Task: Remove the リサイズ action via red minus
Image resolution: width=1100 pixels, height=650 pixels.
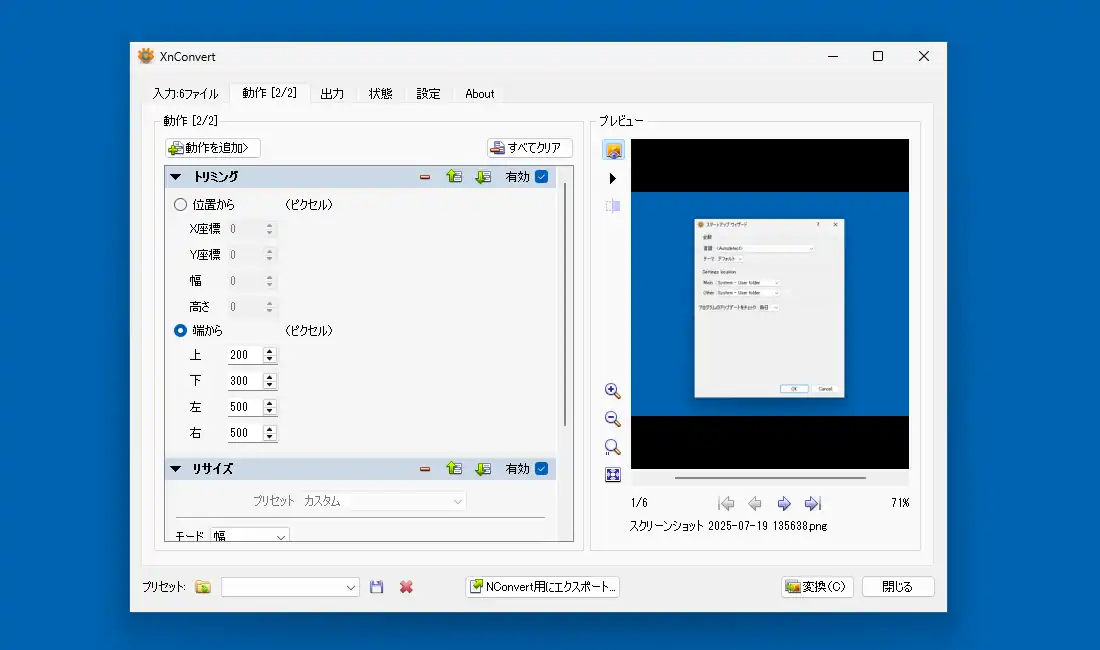Action: (x=425, y=469)
